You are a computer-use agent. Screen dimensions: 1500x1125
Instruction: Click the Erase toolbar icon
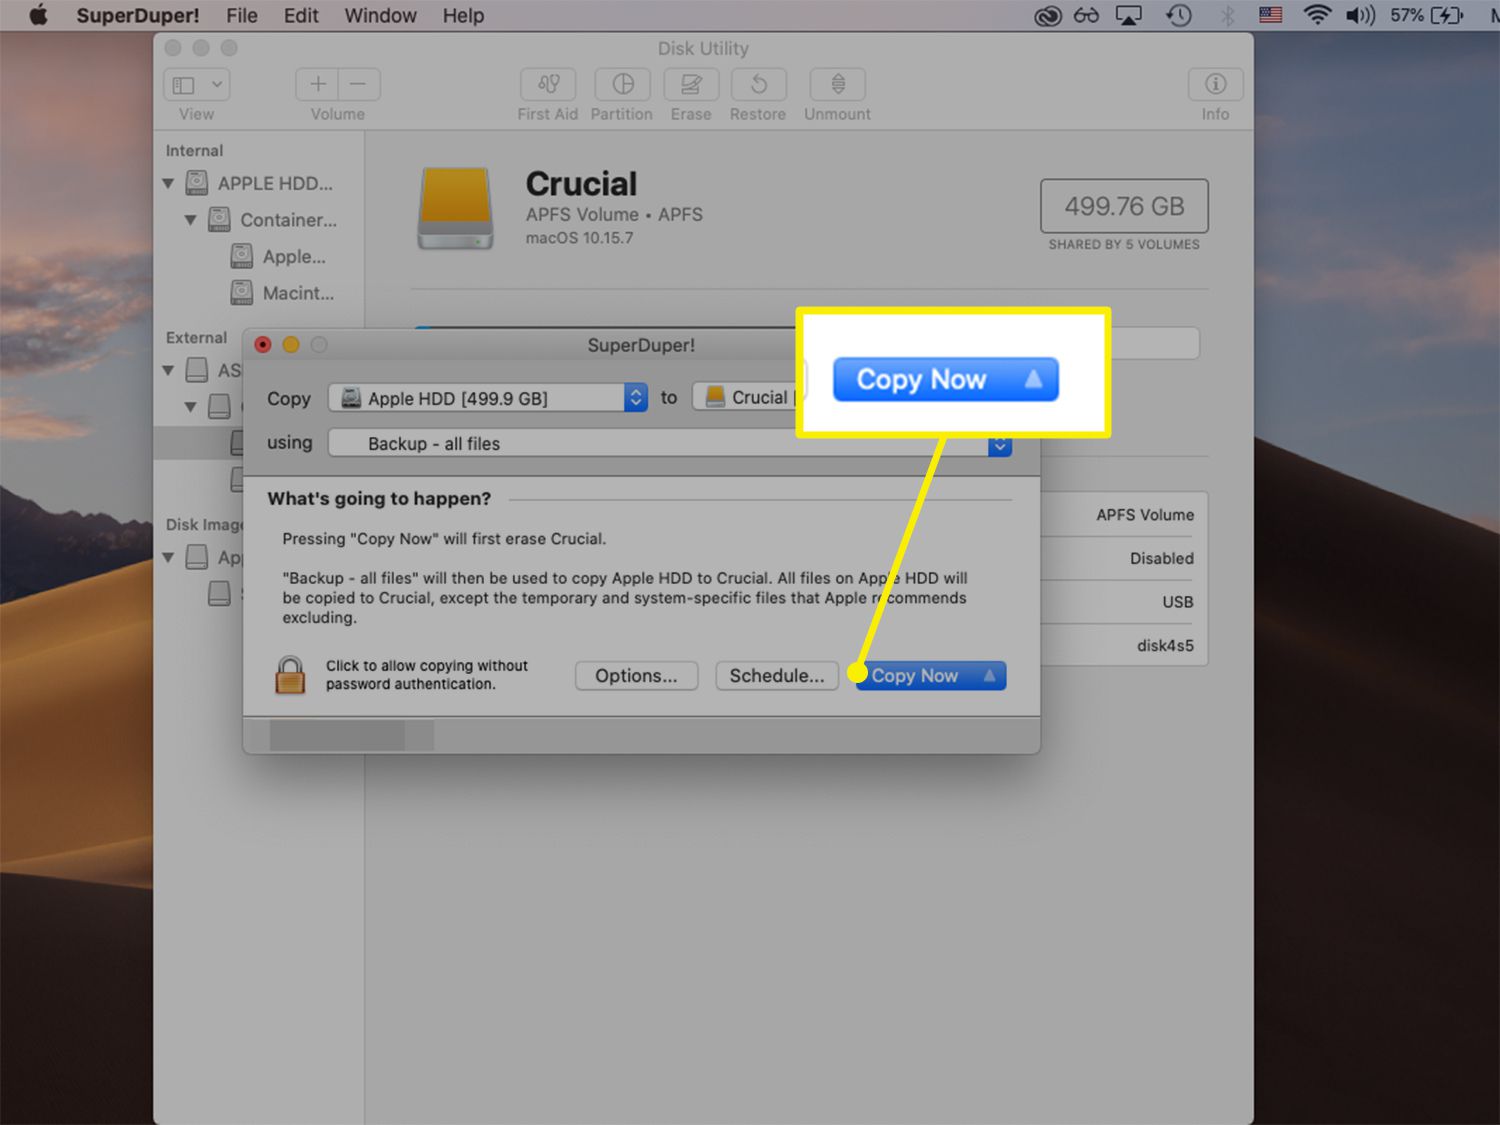(x=691, y=84)
